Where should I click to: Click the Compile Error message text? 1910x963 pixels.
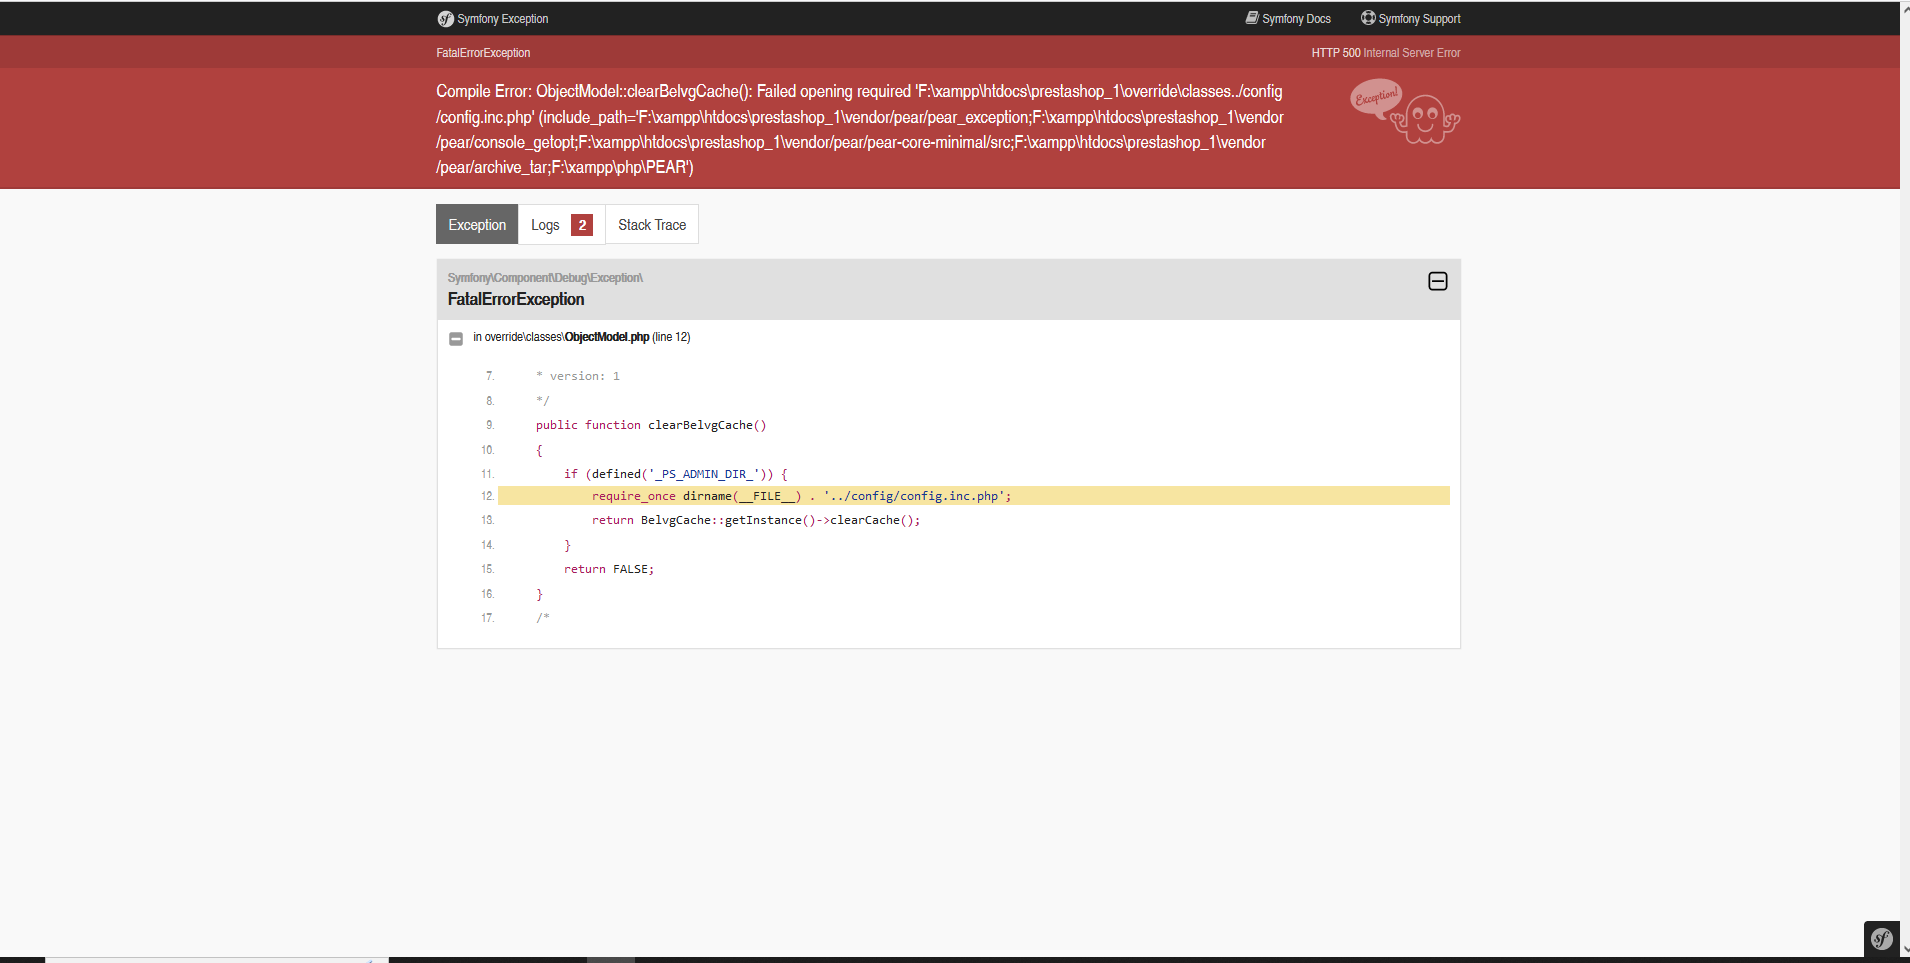[860, 129]
